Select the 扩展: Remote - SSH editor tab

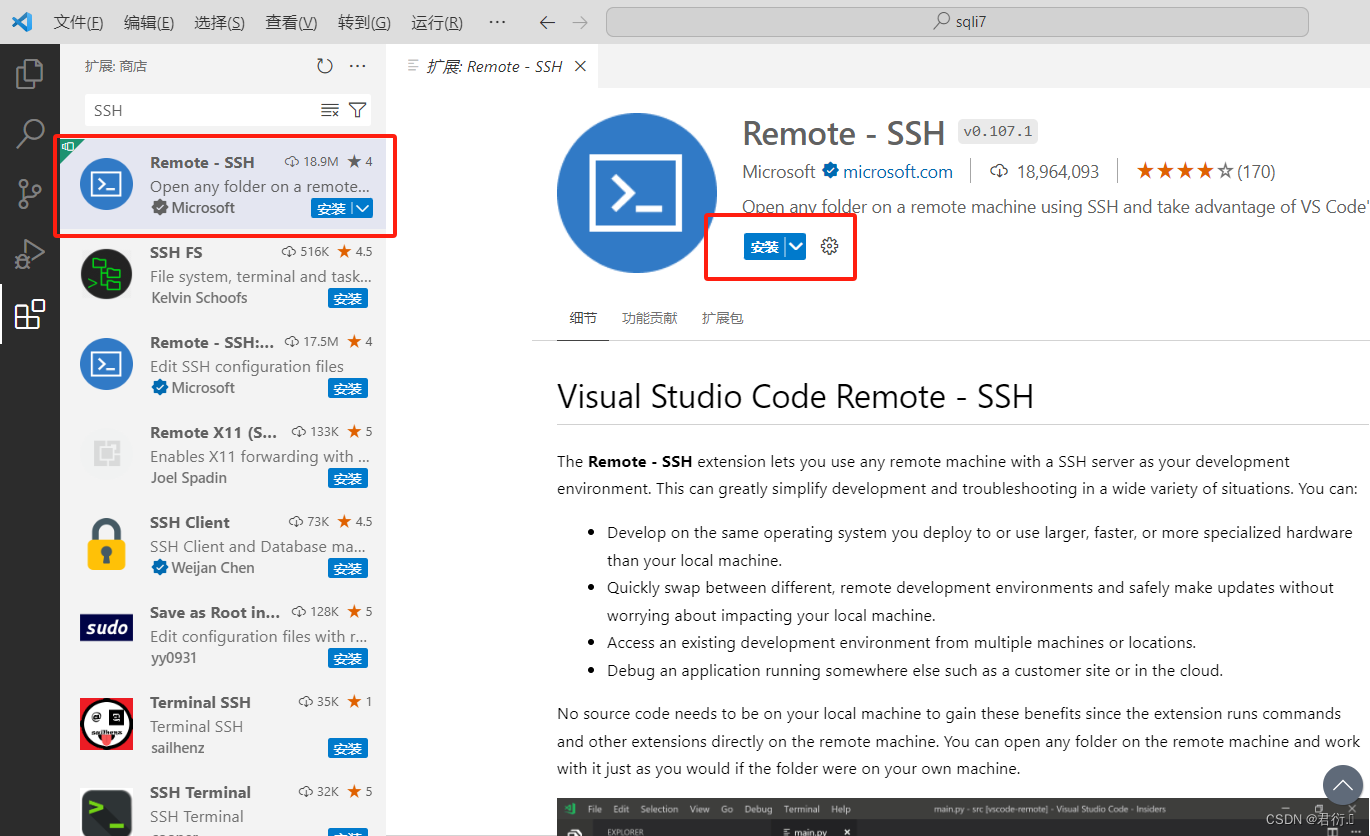(x=494, y=66)
